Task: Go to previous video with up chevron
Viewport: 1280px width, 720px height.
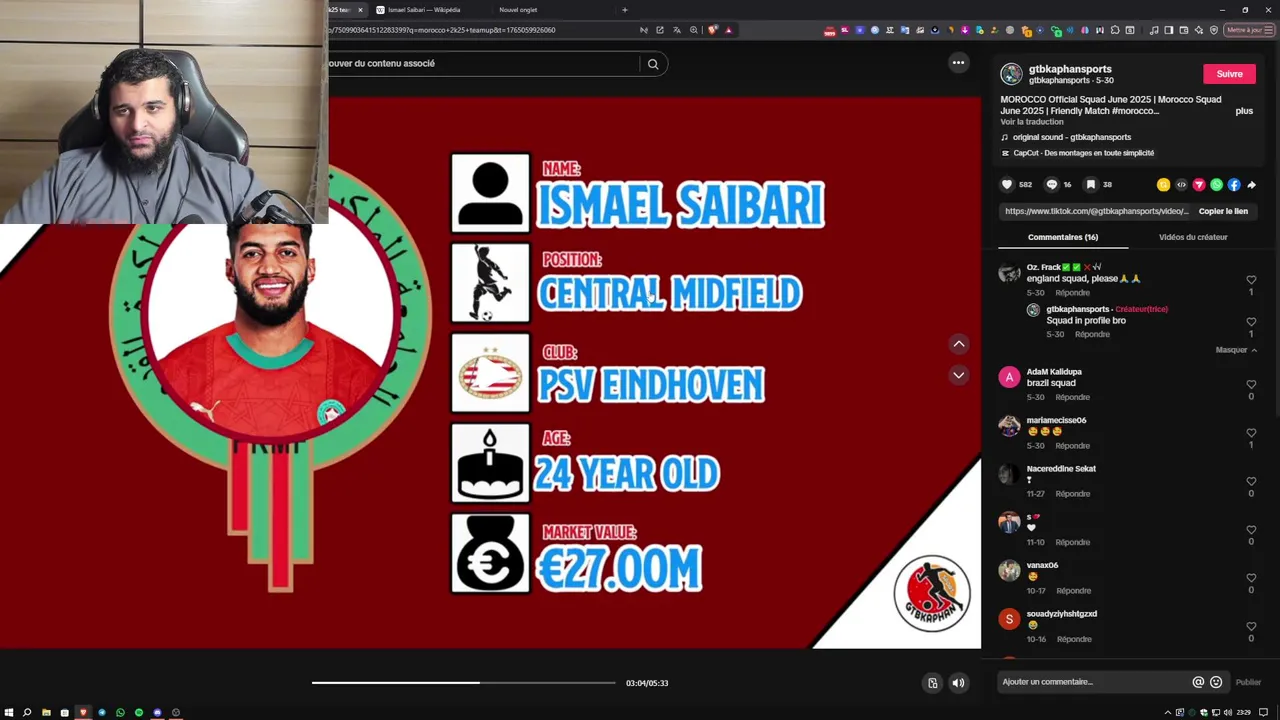Action: tap(958, 344)
